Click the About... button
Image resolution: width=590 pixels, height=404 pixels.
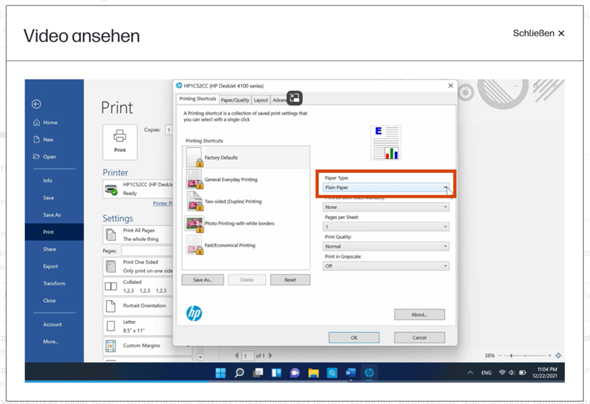tap(420, 314)
